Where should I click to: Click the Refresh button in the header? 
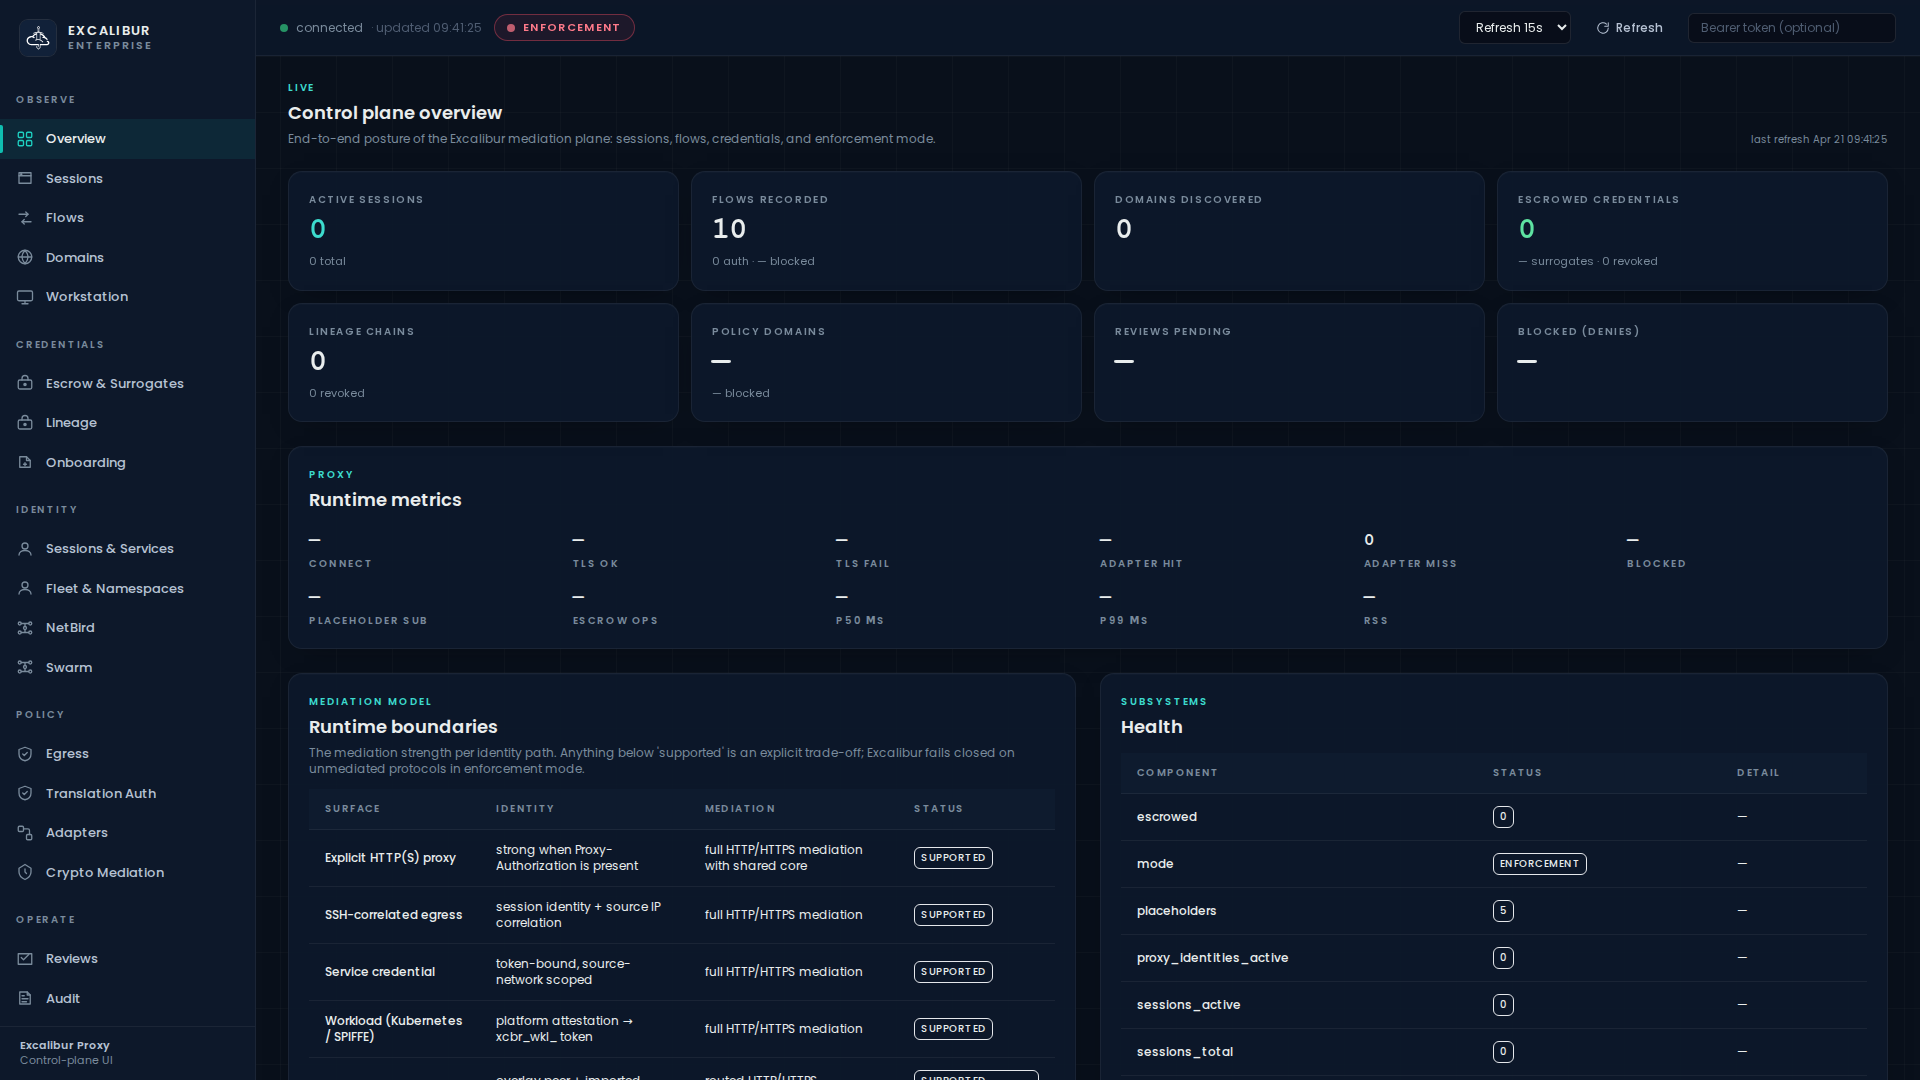coord(1628,27)
